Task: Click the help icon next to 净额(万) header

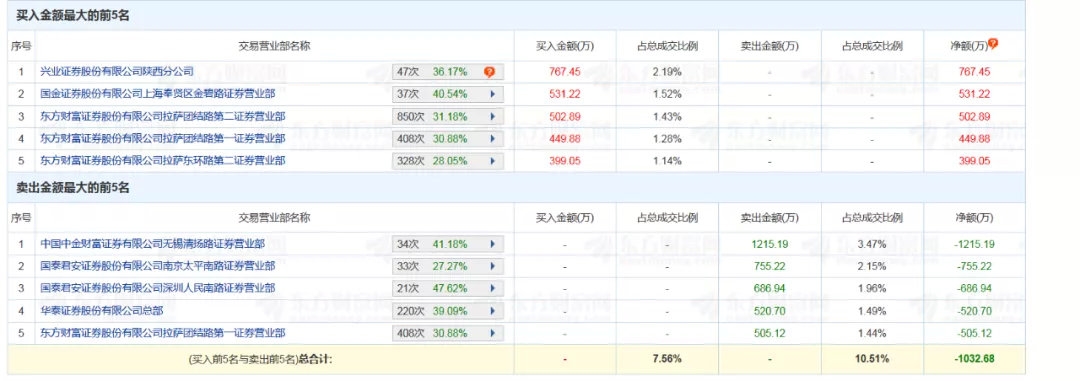Action: [x=993, y=44]
